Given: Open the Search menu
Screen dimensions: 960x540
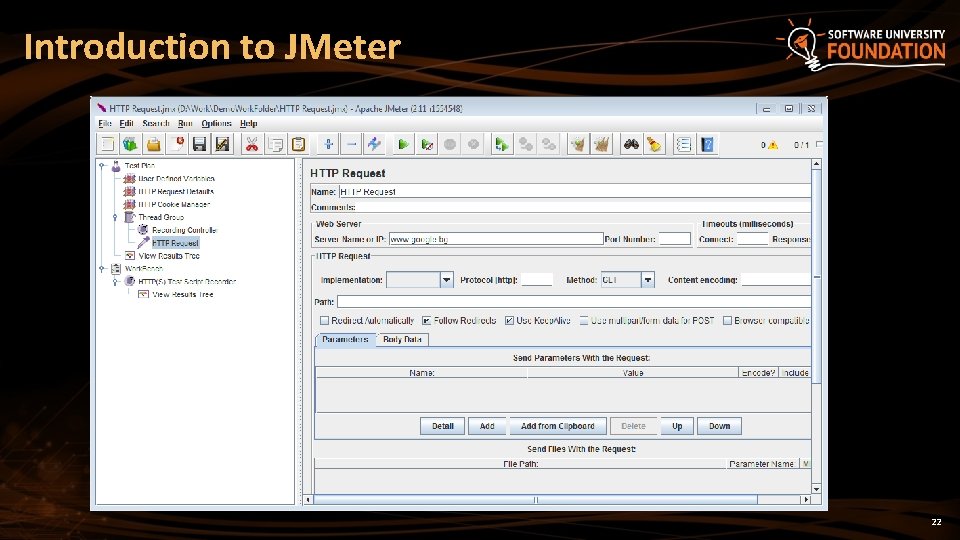Looking at the screenshot, I should pos(156,124).
